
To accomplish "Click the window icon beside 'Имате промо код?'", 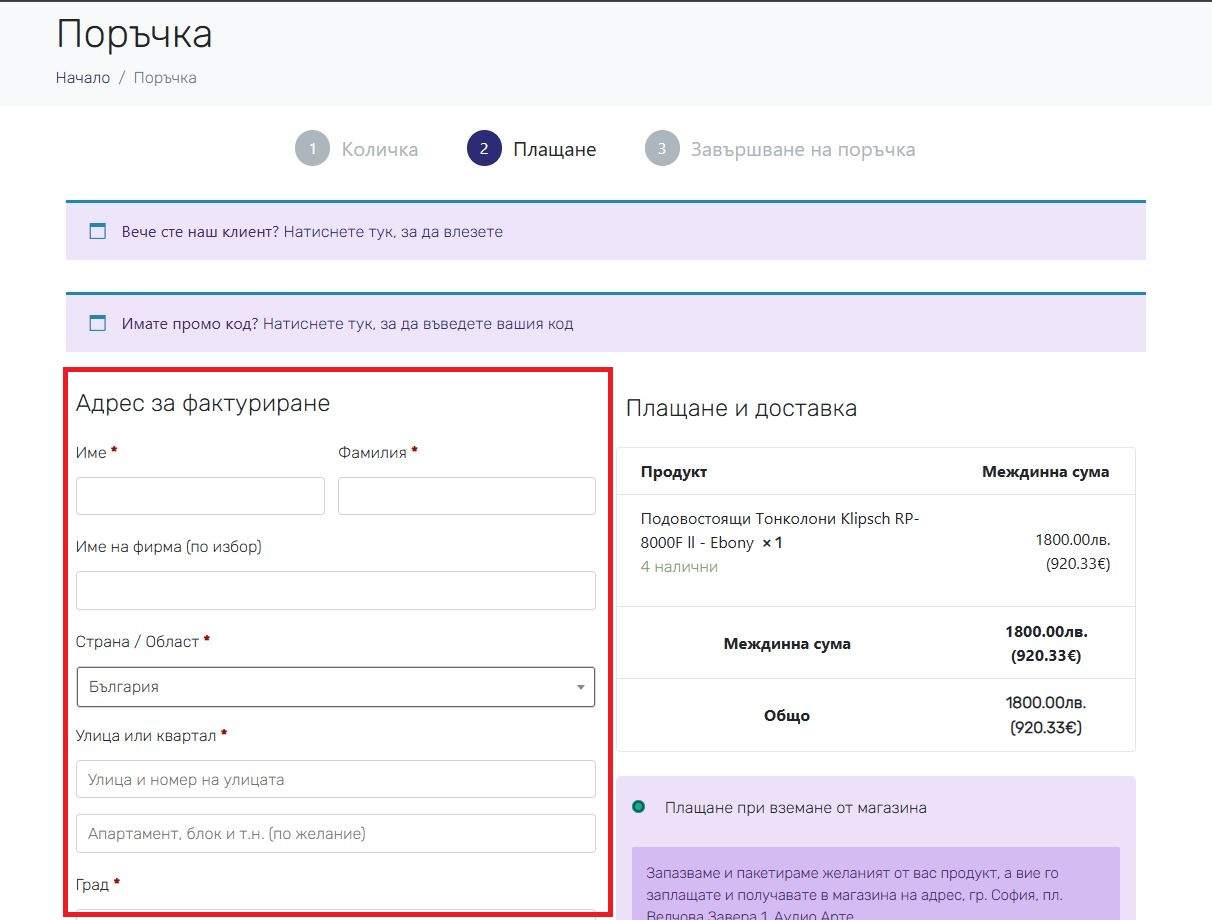I will 97,323.
